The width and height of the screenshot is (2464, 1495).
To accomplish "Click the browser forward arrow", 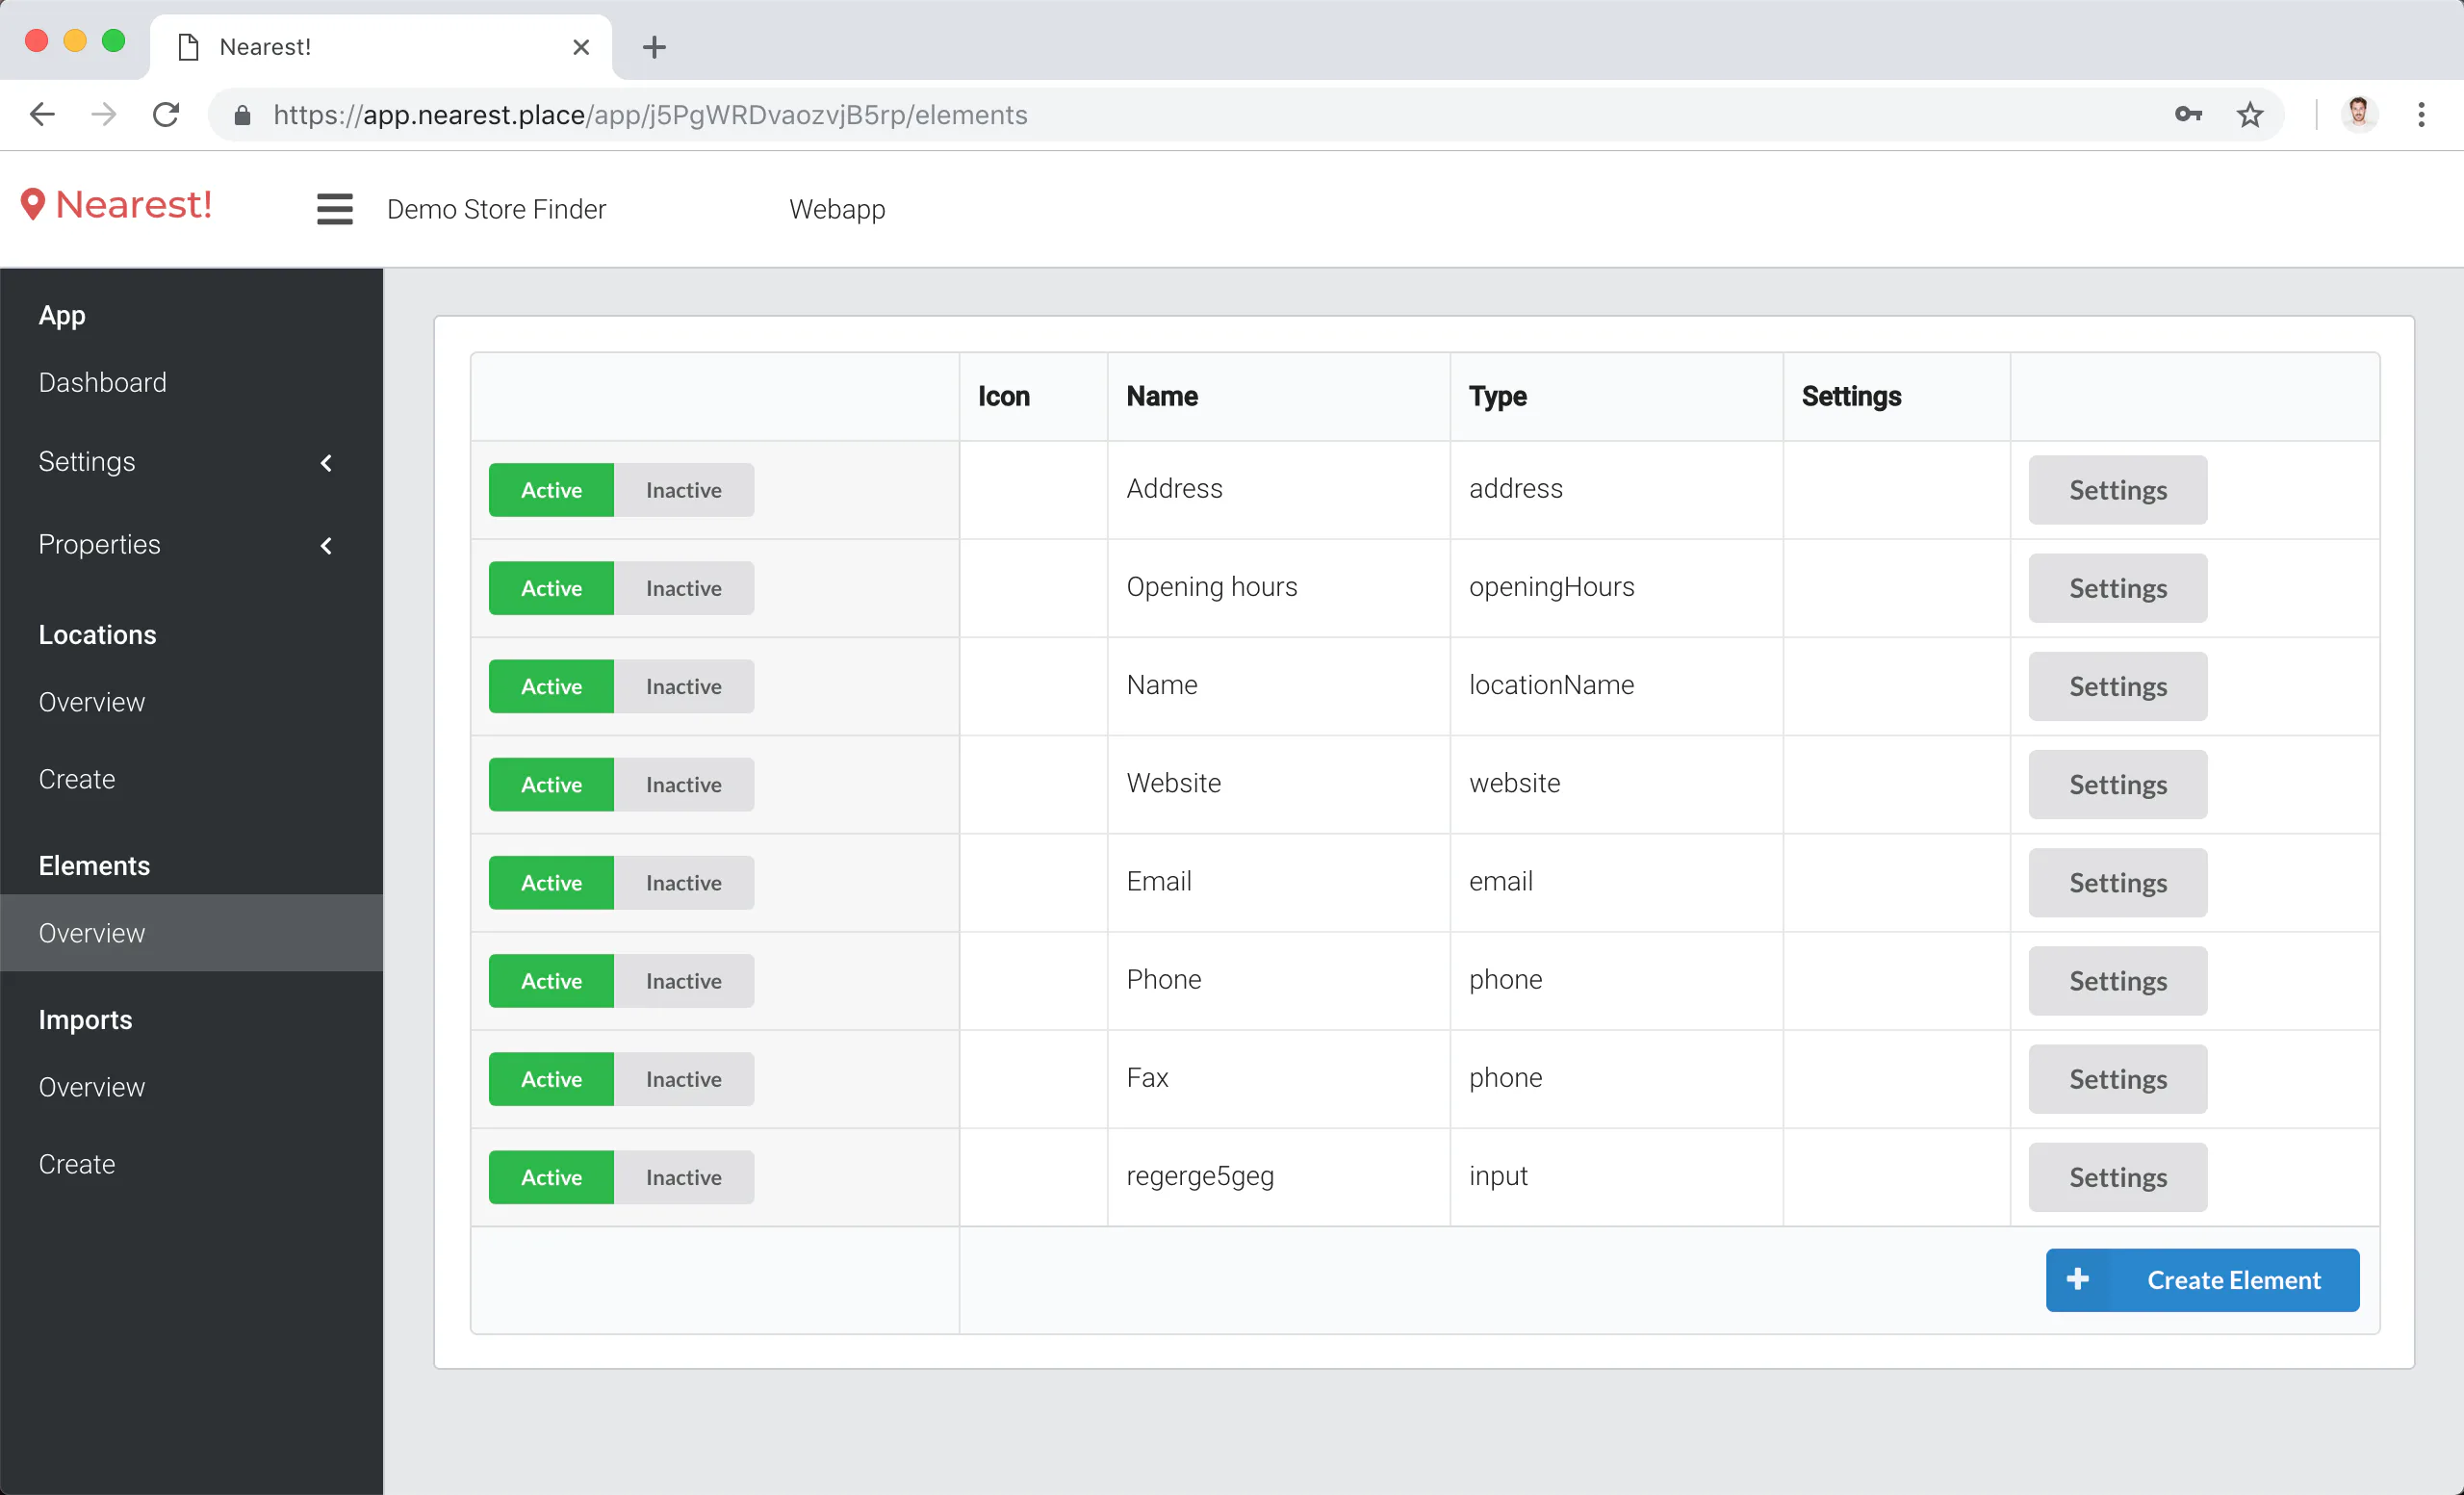I will point(104,115).
